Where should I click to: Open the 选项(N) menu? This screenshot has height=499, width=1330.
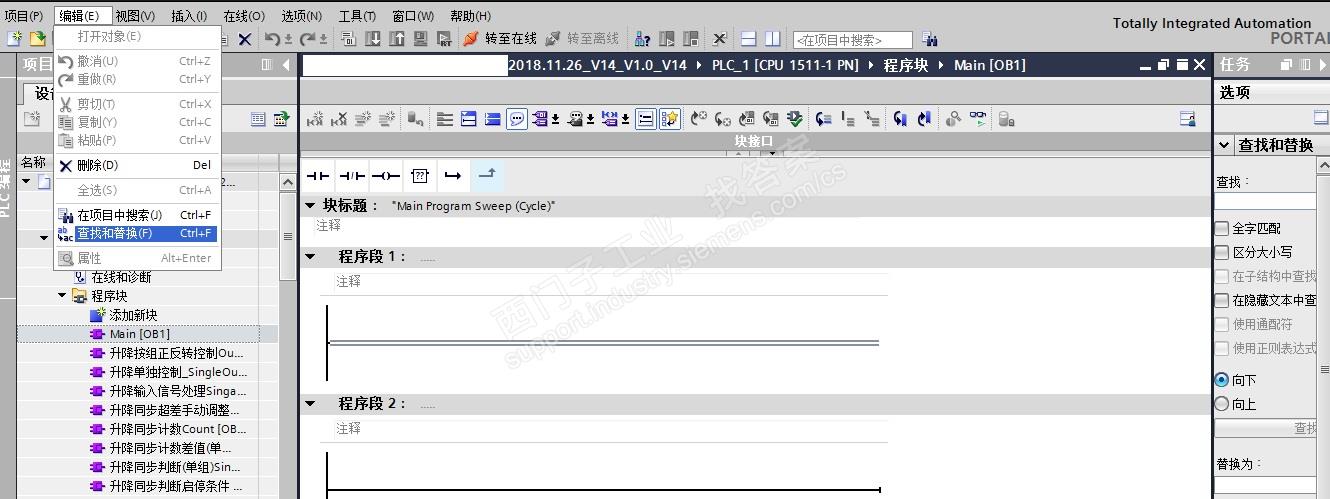point(301,16)
